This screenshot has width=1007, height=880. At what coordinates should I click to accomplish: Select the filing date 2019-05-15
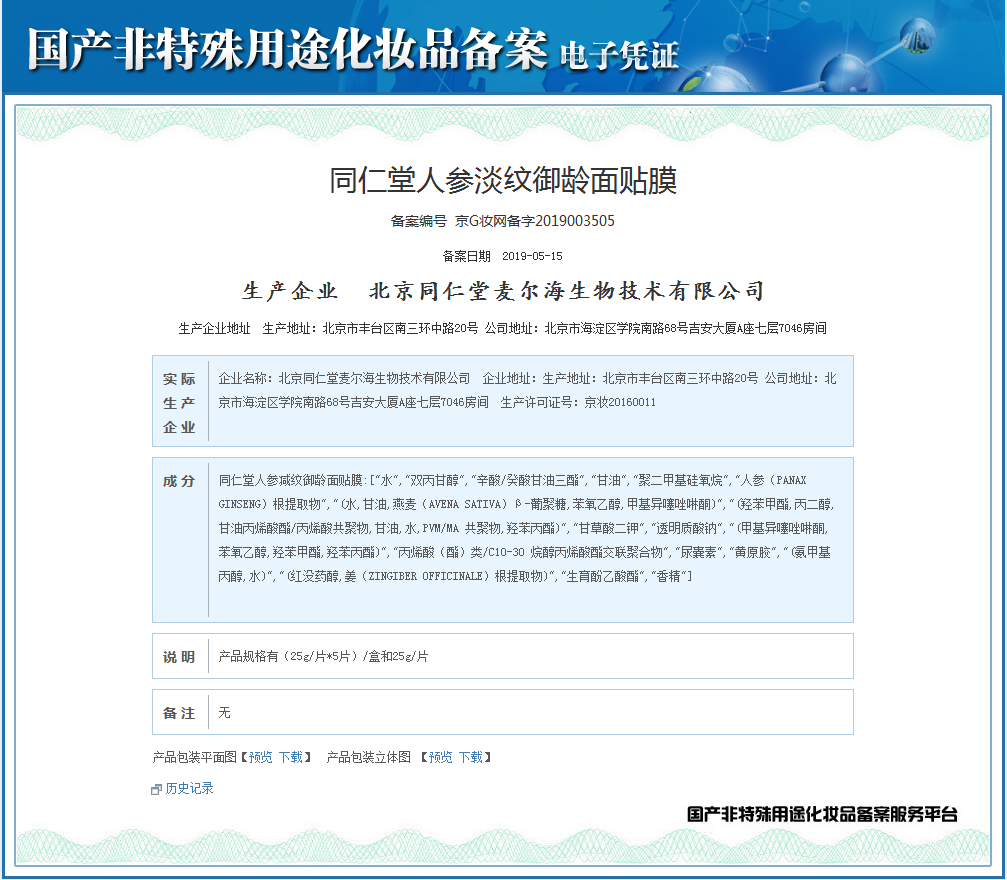532,256
